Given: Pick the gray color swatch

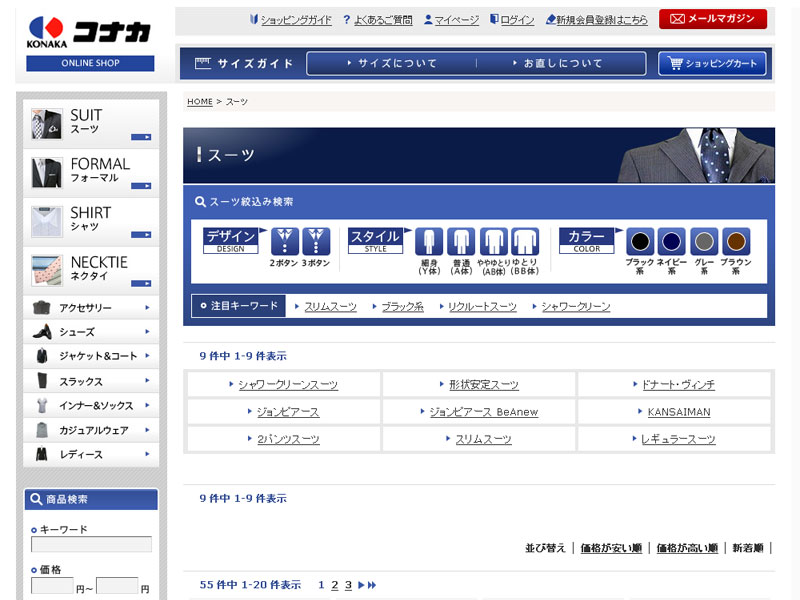Looking at the screenshot, I should pos(704,241).
